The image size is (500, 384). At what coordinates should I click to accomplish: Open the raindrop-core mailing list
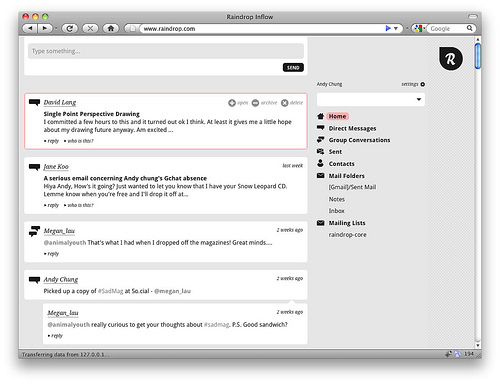click(x=347, y=235)
